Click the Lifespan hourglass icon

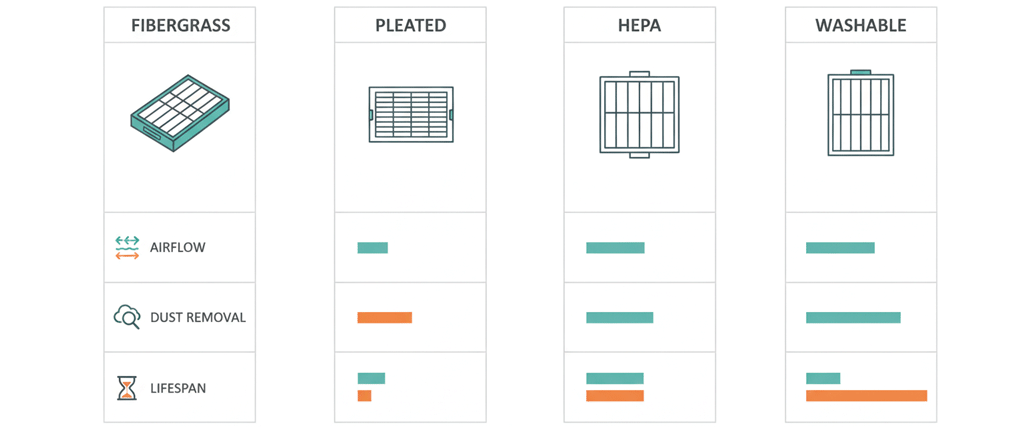click(127, 388)
